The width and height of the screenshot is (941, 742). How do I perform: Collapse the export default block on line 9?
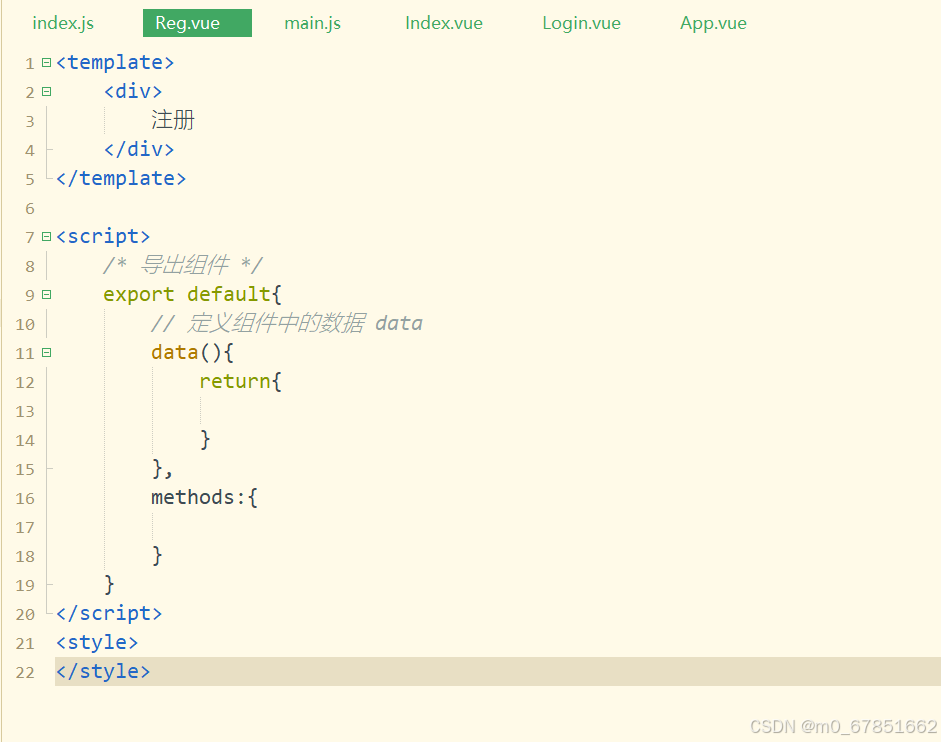coord(46,294)
